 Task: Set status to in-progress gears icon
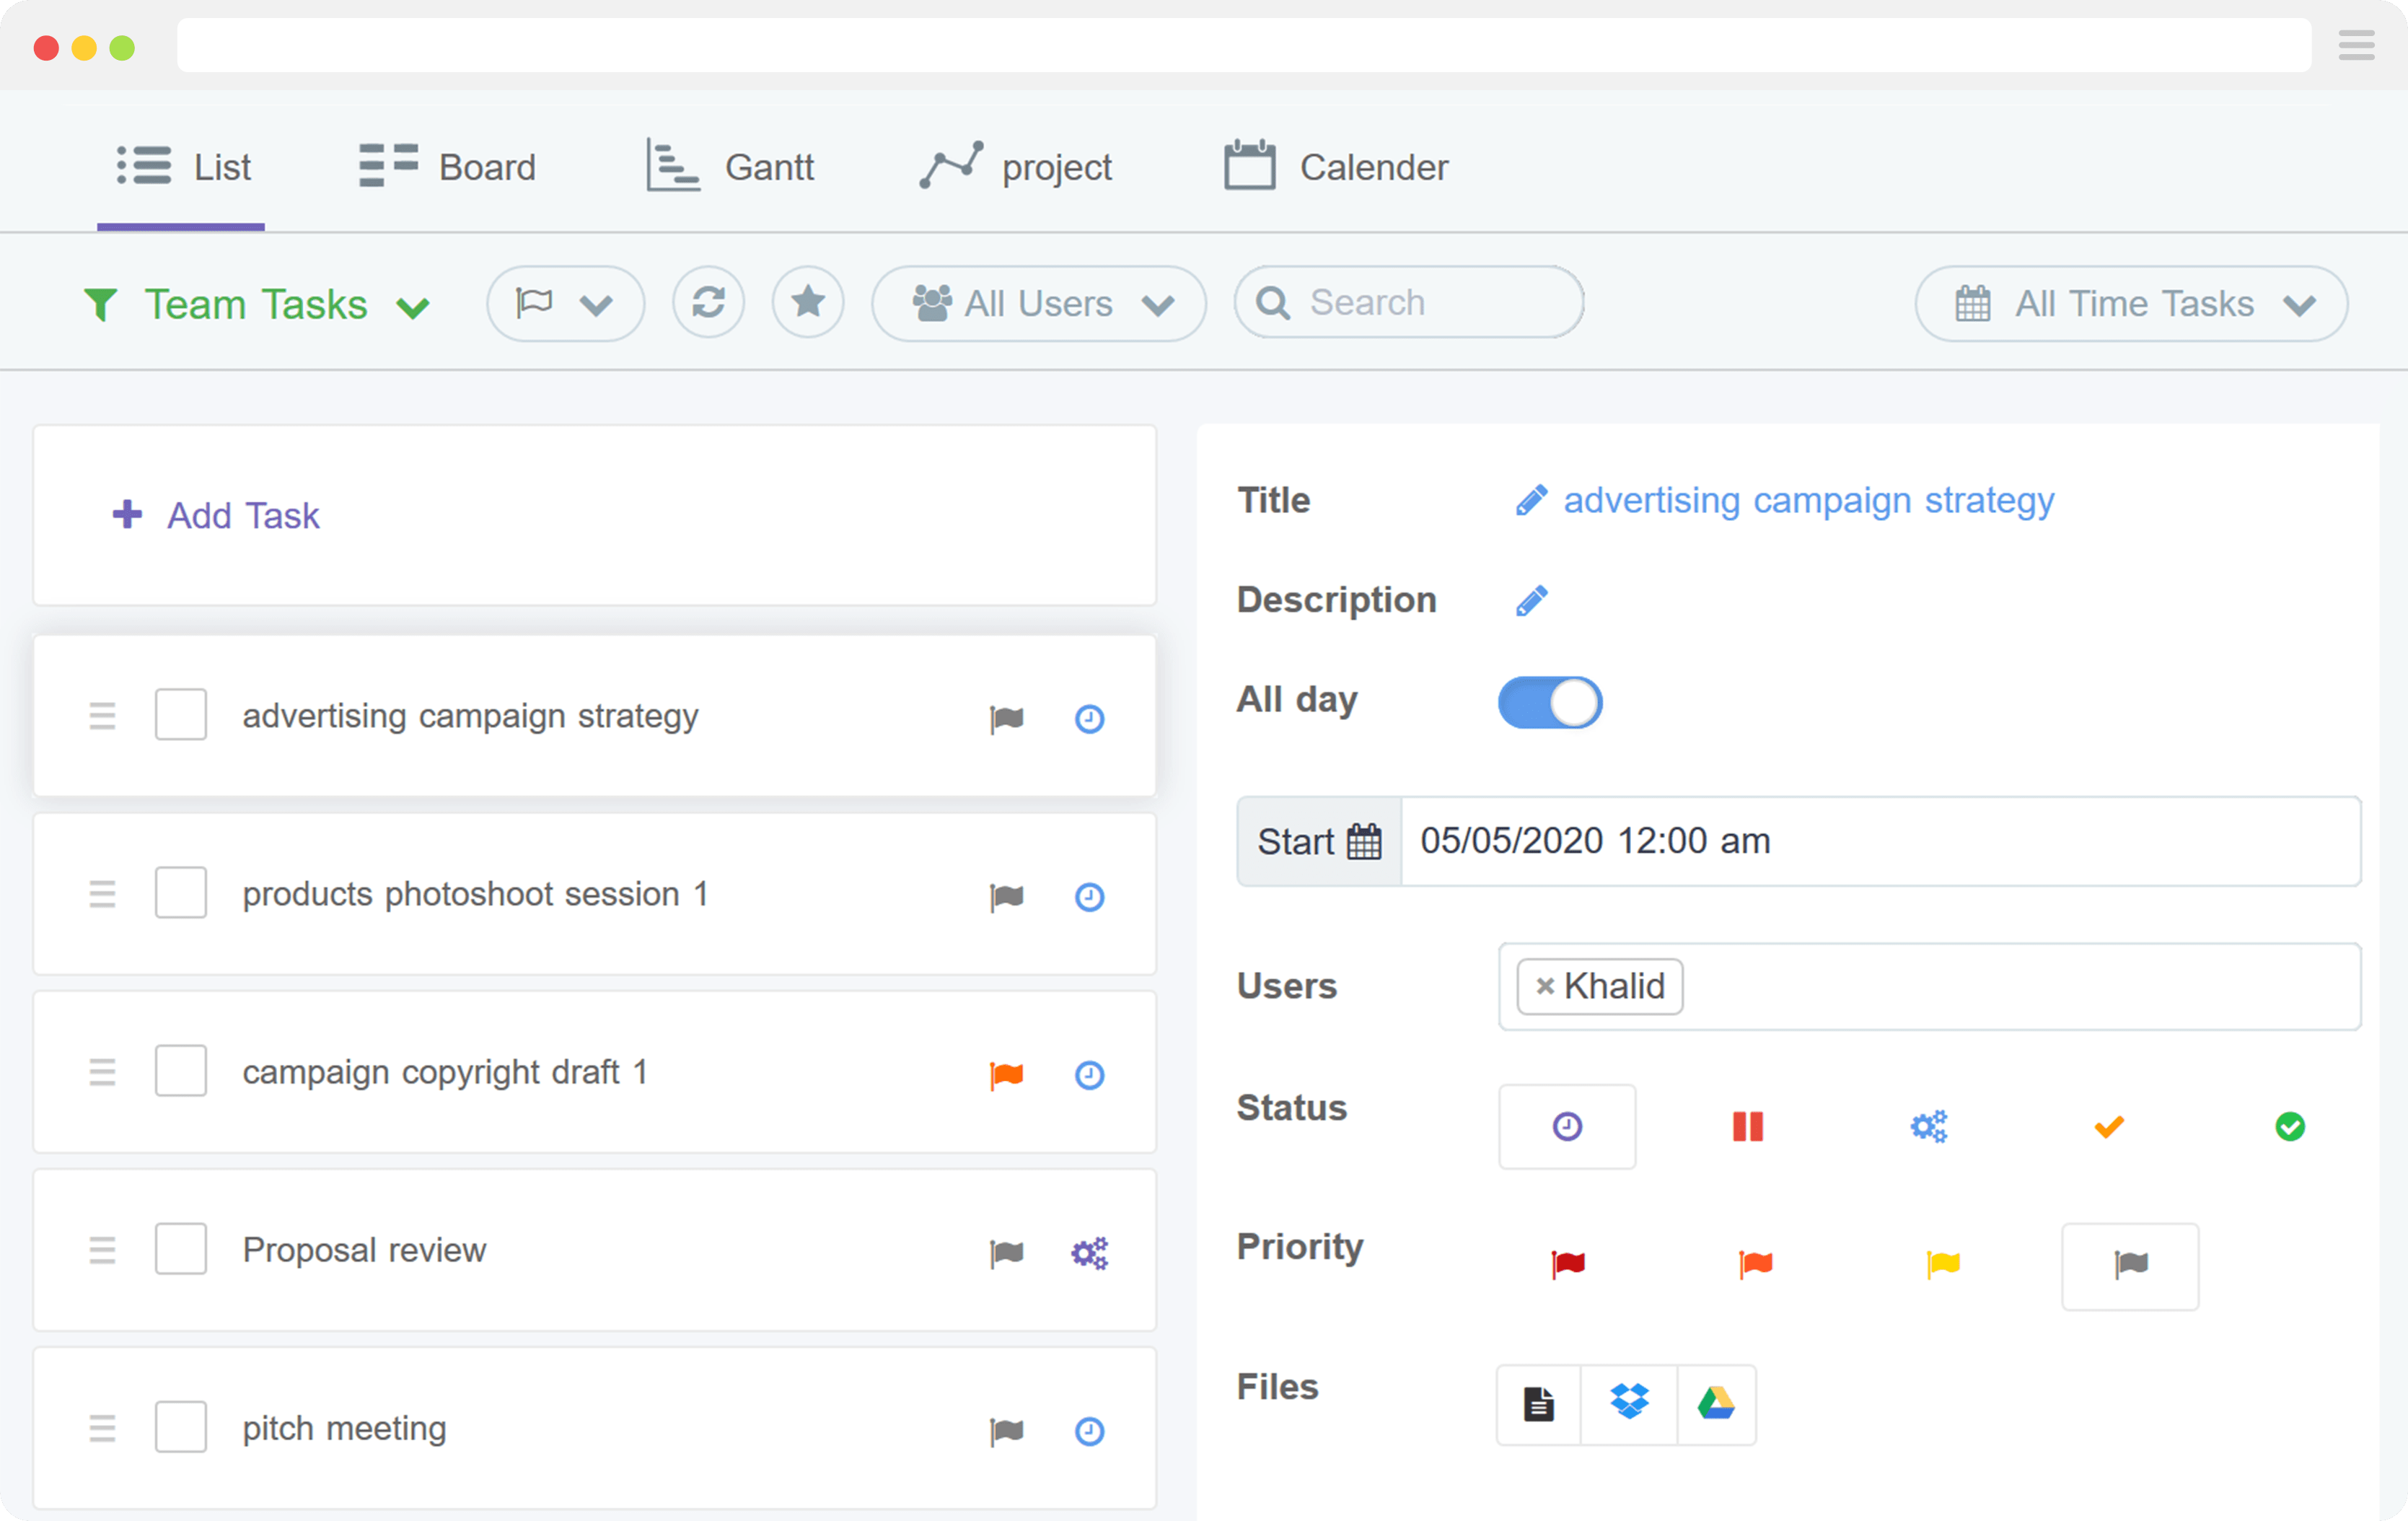point(1928,1127)
